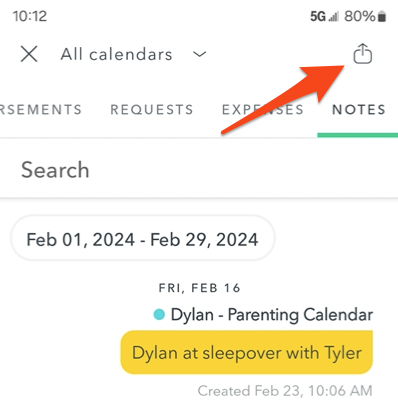
Task: Tap the 10:12 status bar clock
Action: [x=30, y=16]
